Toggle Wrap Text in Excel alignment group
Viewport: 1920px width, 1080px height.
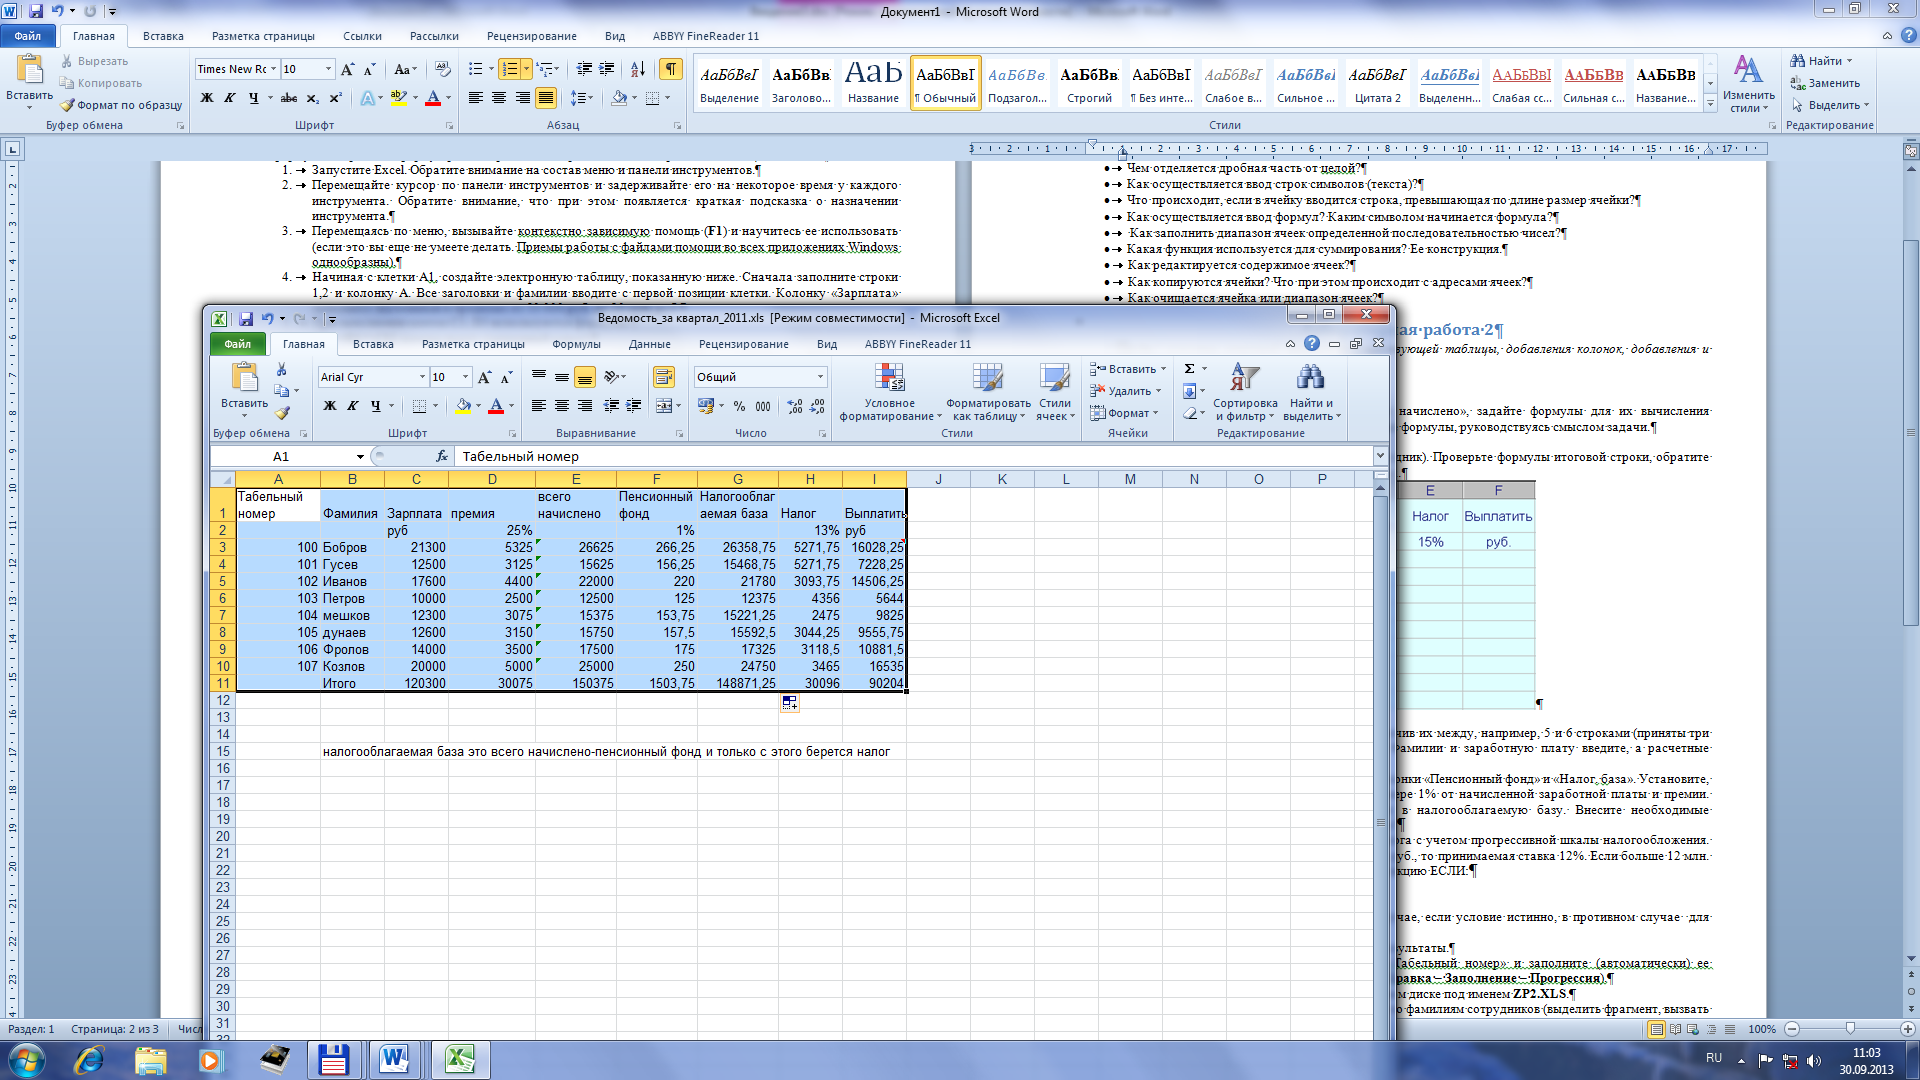pyautogui.click(x=663, y=377)
